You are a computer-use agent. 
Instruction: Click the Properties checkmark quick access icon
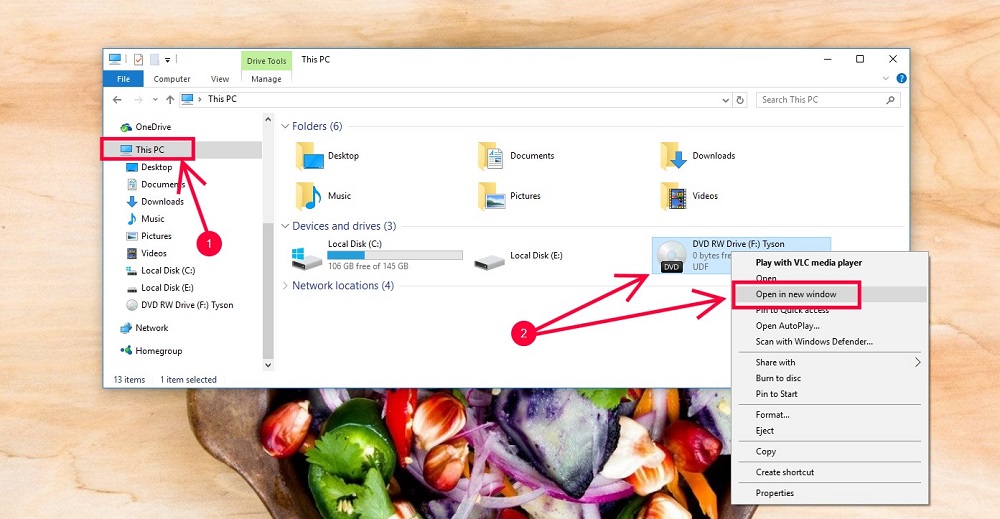pos(138,59)
